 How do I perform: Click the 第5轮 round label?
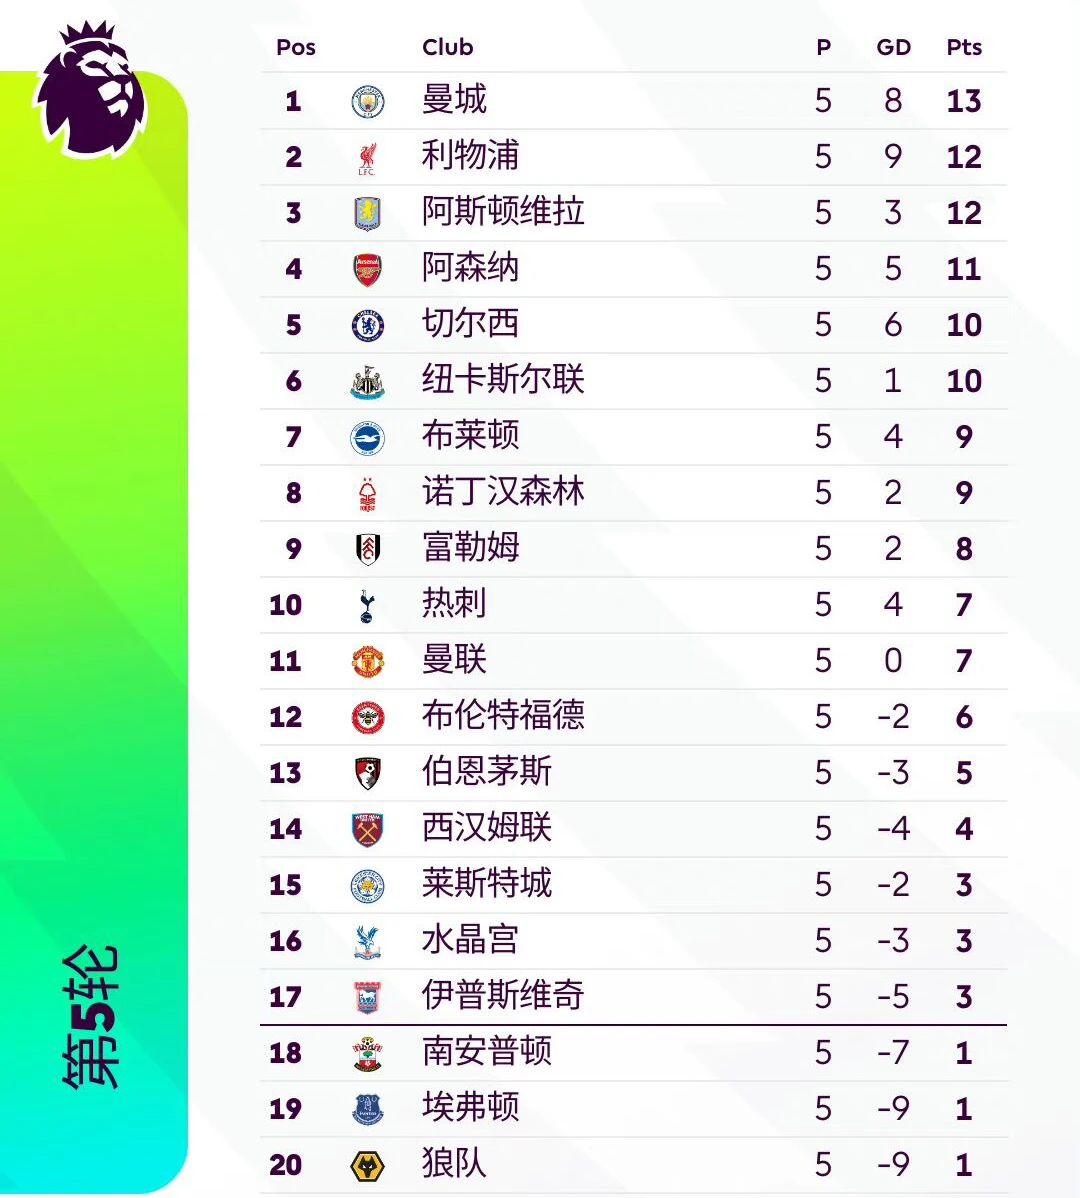pyautogui.click(x=92, y=1017)
